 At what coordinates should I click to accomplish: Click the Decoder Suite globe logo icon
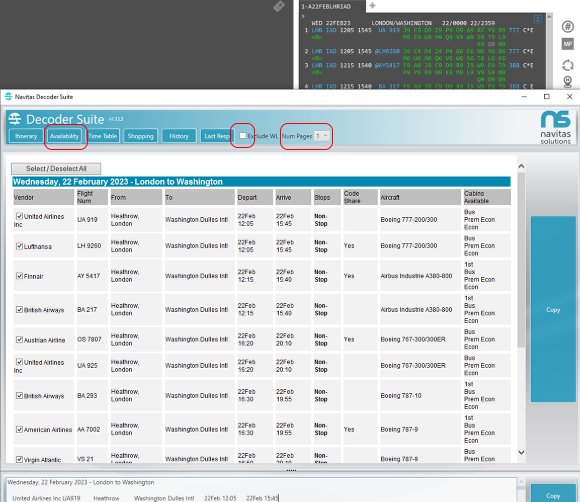[15, 119]
